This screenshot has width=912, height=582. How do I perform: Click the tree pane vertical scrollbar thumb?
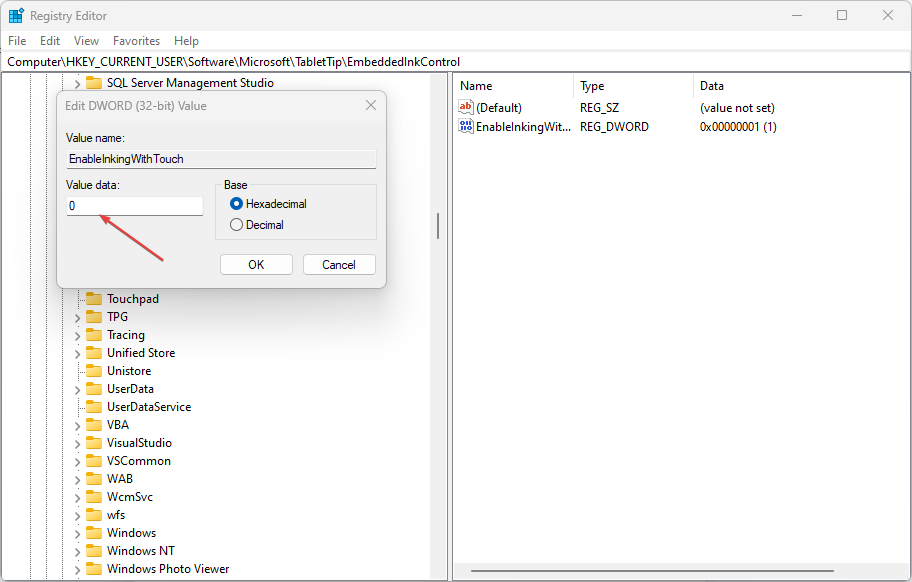[438, 226]
